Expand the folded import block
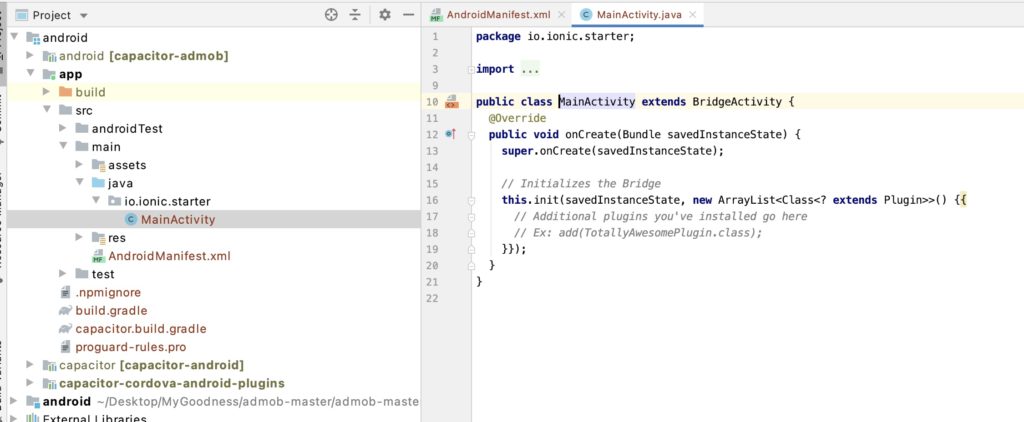The image size is (1024, 422). pyautogui.click(x=472, y=69)
